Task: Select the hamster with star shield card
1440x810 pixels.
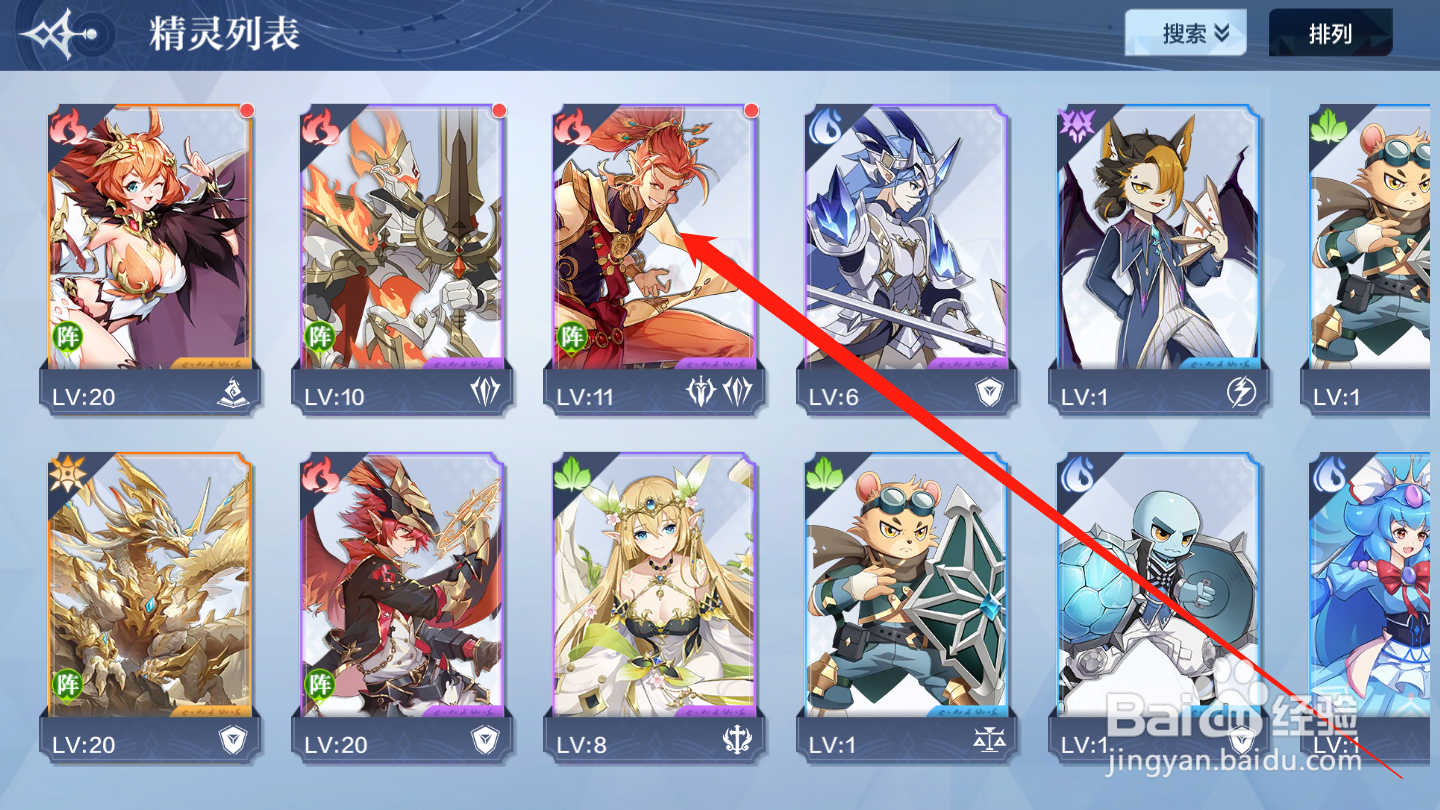Action: [907, 606]
